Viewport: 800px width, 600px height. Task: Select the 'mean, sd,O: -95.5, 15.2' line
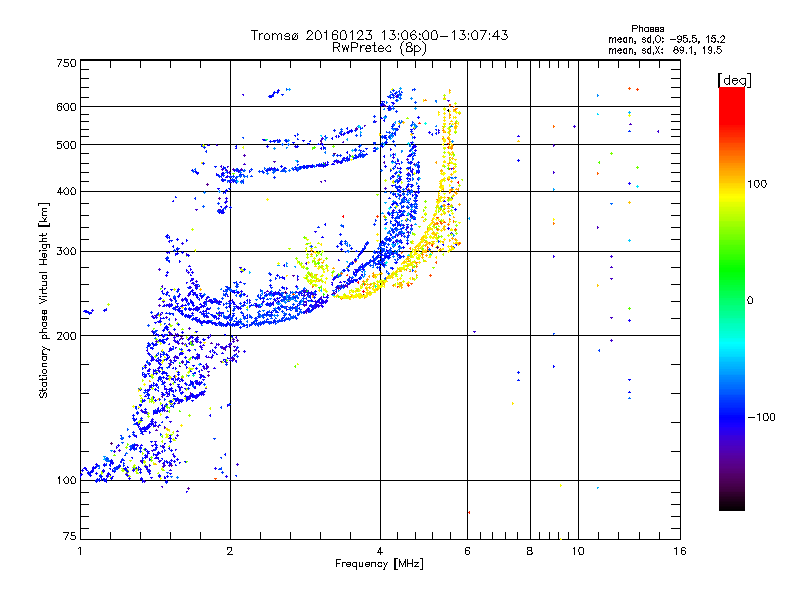pos(666,39)
